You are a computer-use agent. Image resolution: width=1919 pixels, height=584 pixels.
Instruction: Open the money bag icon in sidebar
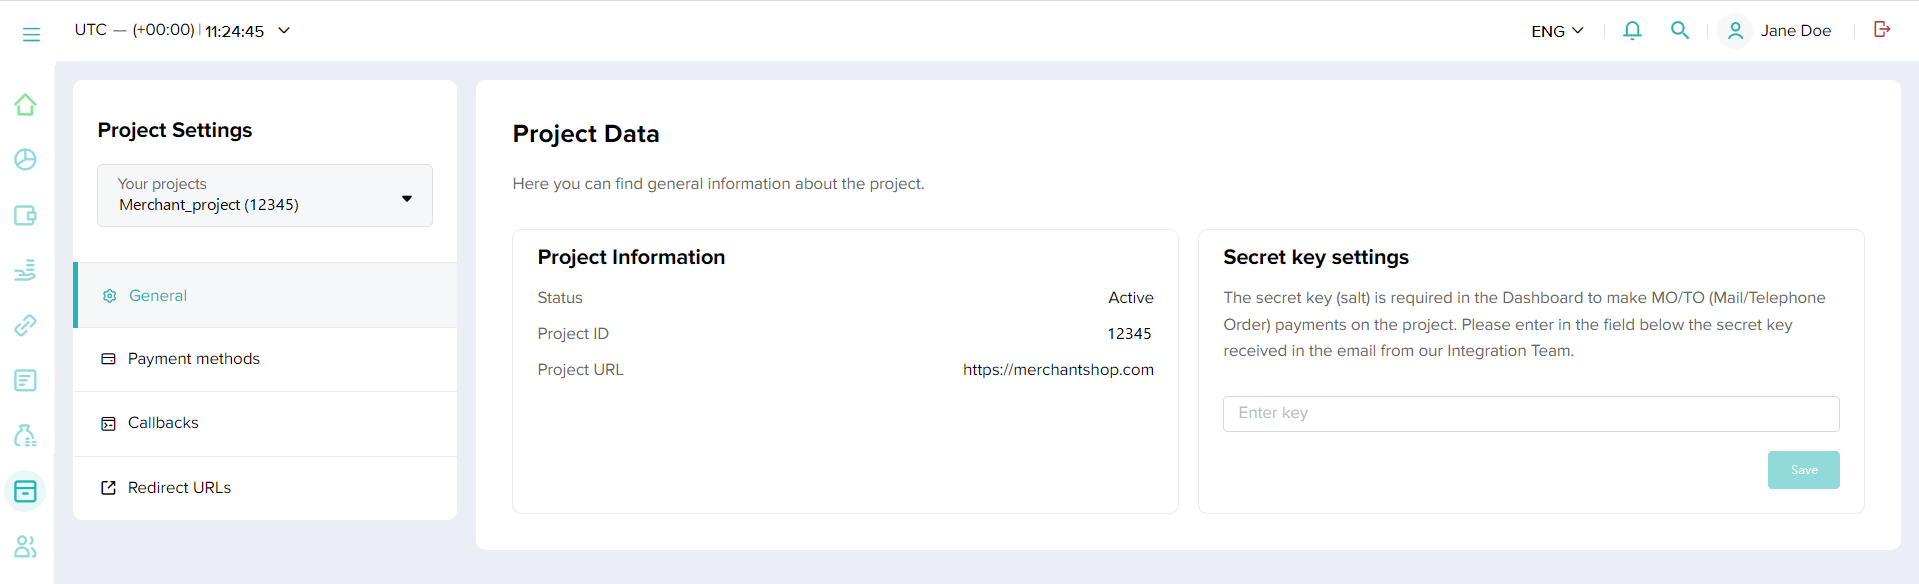tap(26, 435)
